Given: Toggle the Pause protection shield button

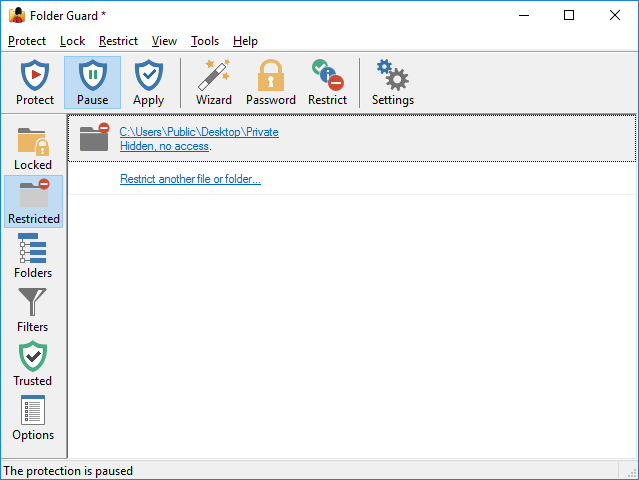Looking at the screenshot, I should 93,82.
